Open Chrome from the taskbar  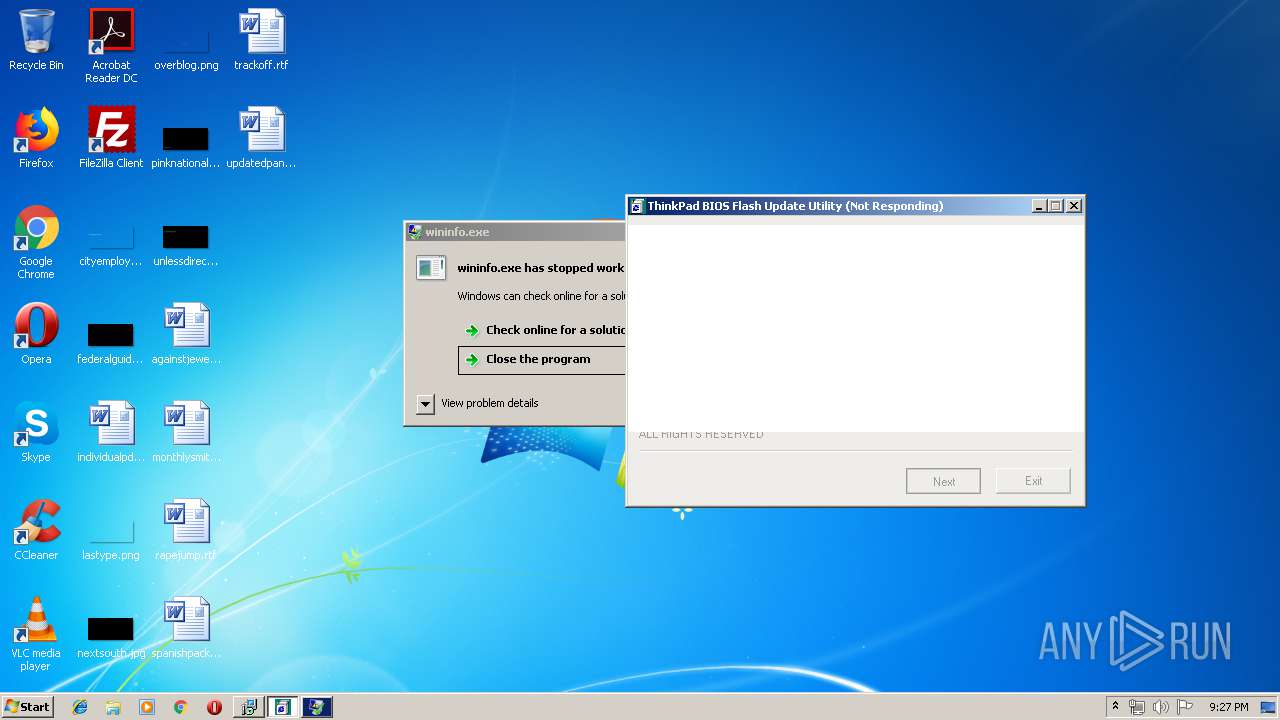180,707
